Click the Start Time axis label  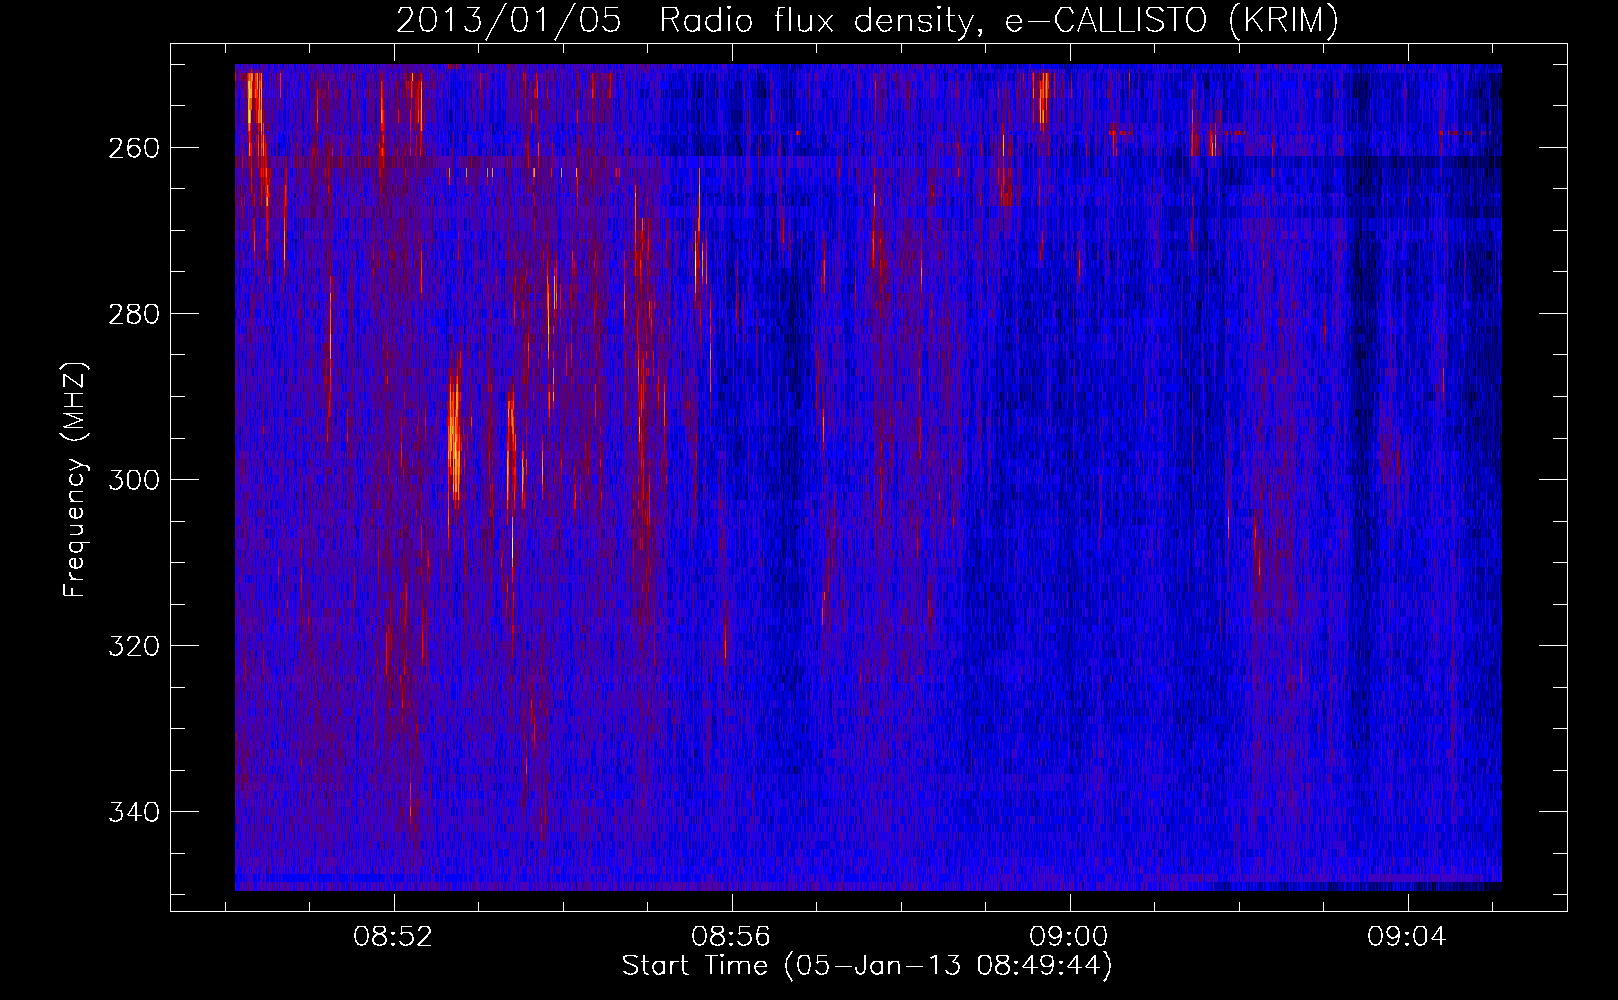click(x=867, y=966)
